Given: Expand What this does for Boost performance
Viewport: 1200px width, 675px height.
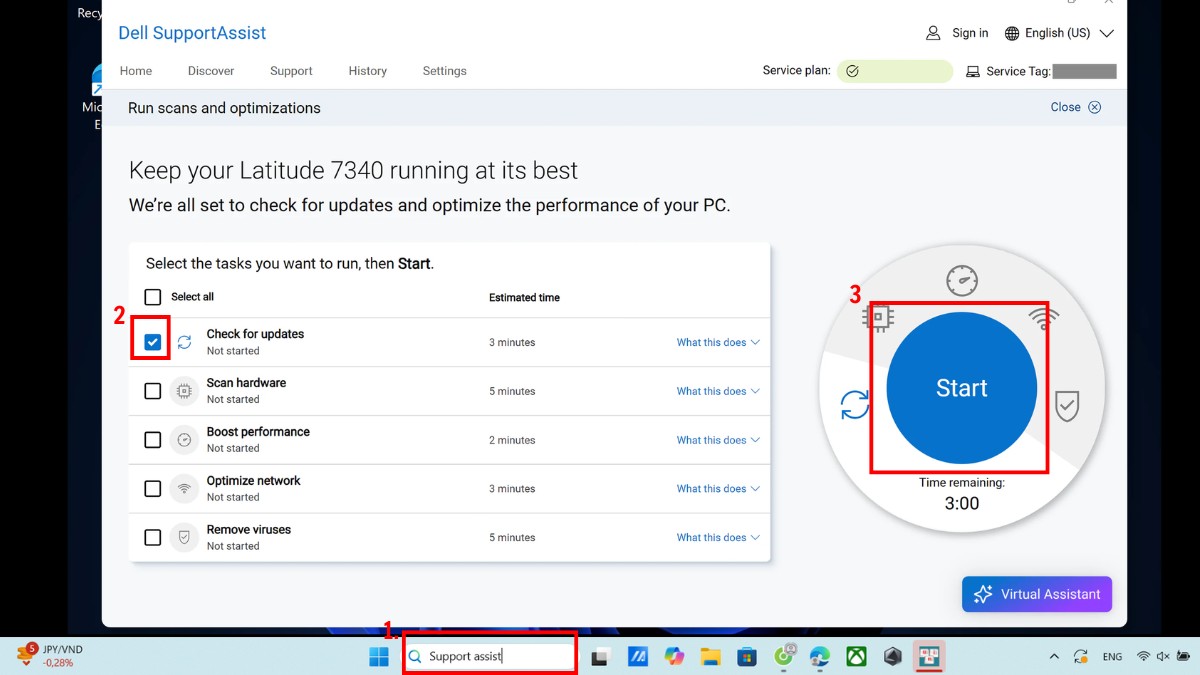Looking at the screenshot, I should (717, 440).
